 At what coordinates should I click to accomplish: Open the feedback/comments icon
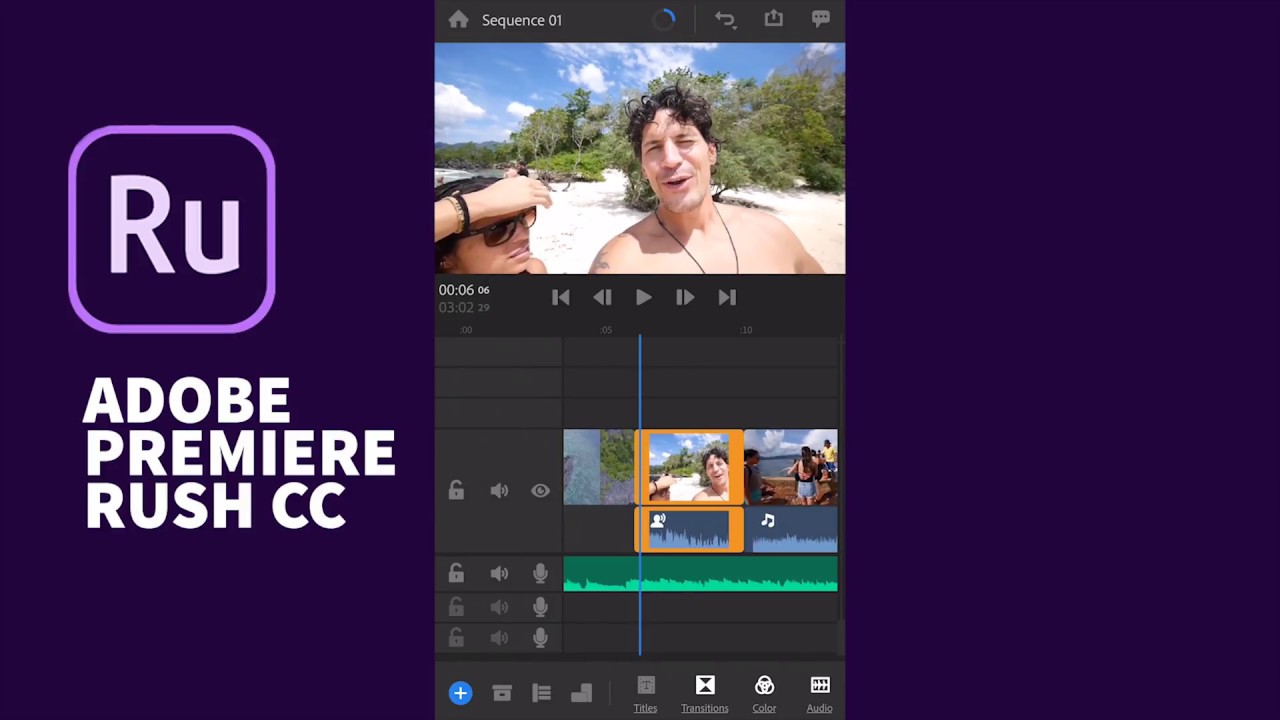point(820,18)
